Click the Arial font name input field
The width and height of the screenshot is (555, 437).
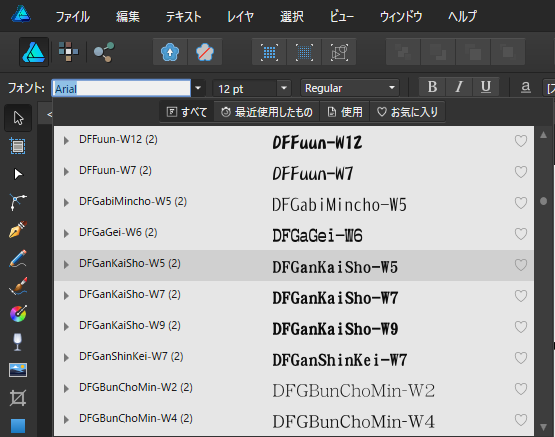[x=121, y=88]
